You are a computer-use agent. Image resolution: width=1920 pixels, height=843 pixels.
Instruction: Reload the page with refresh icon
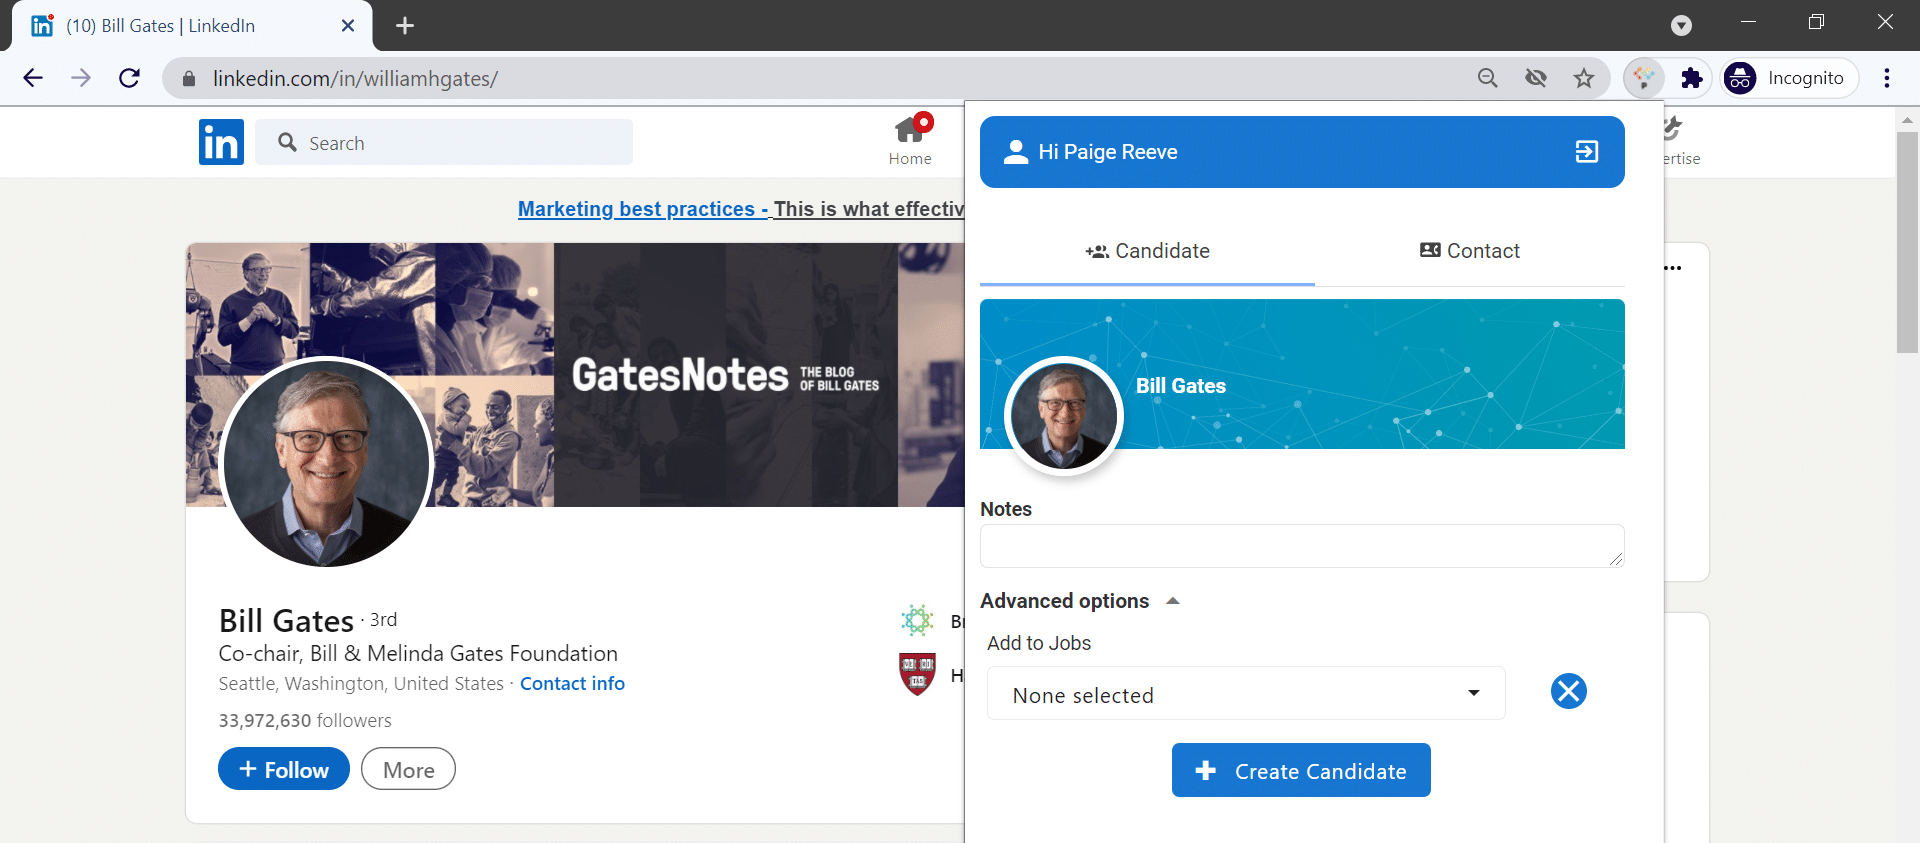(x=129, y=78)
